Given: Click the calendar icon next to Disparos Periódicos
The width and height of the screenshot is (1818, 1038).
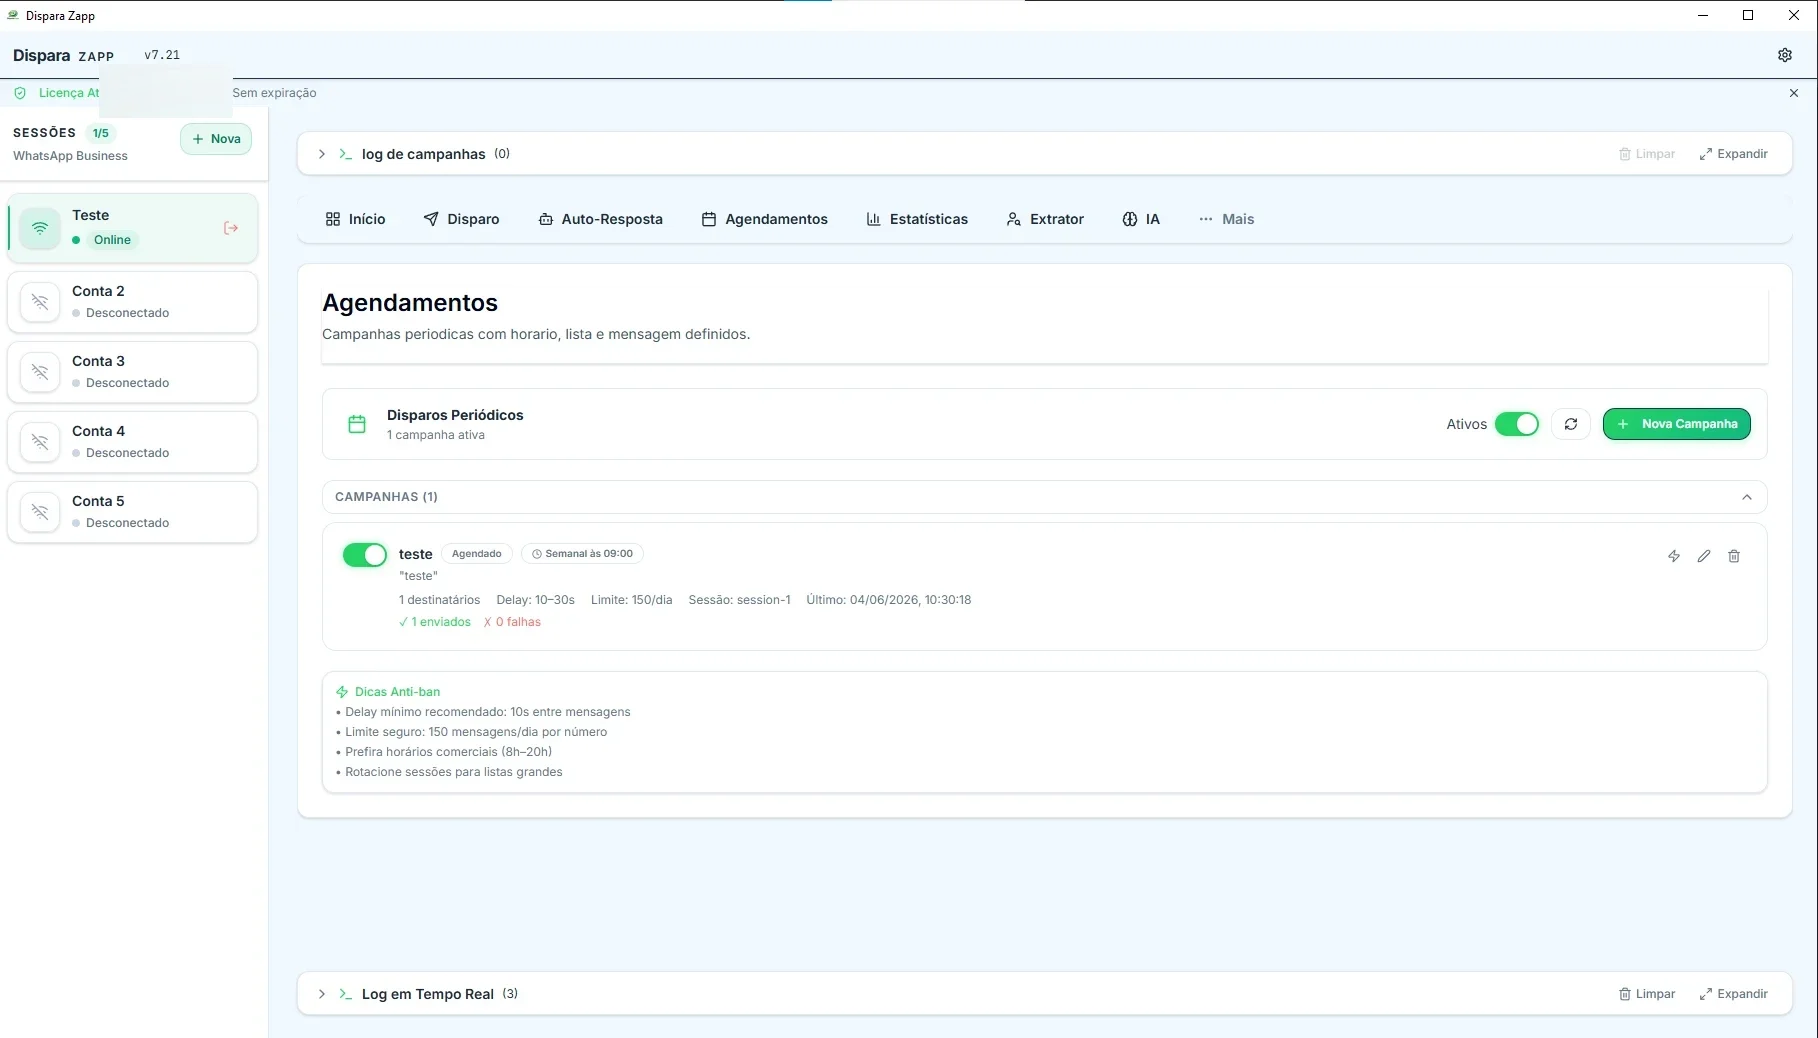Looking at the screenshot, I should click(x=357, y=424).
